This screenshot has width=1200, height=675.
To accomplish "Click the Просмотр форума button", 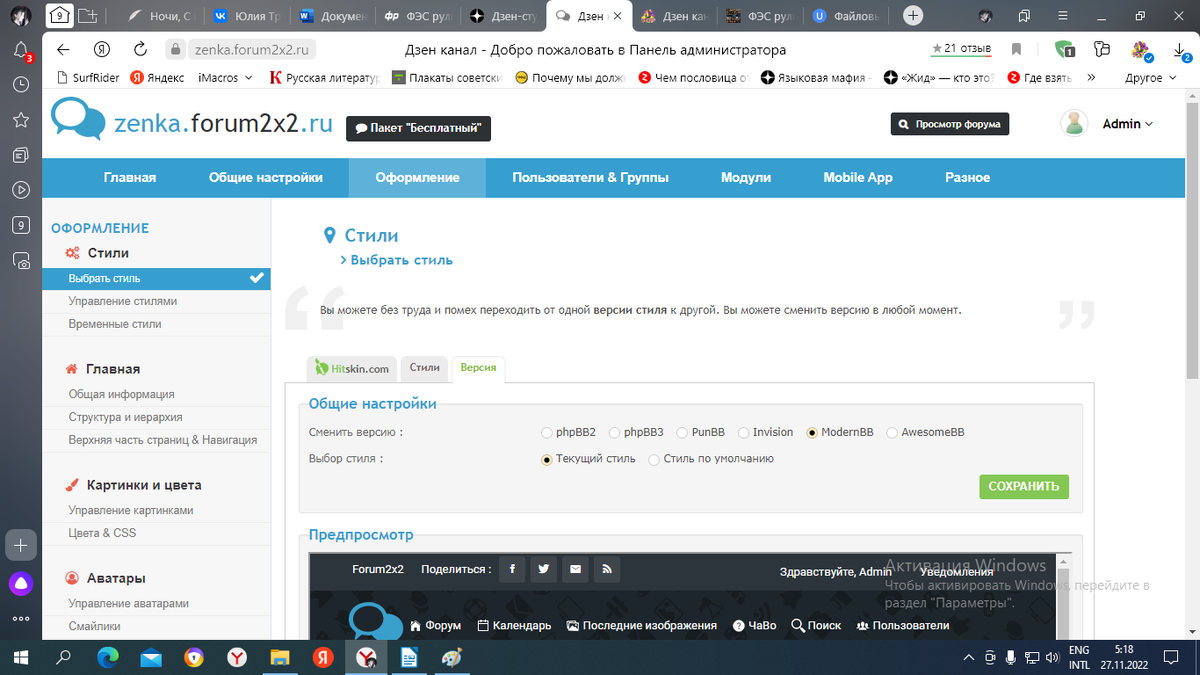I will click(x=950, y=124).
